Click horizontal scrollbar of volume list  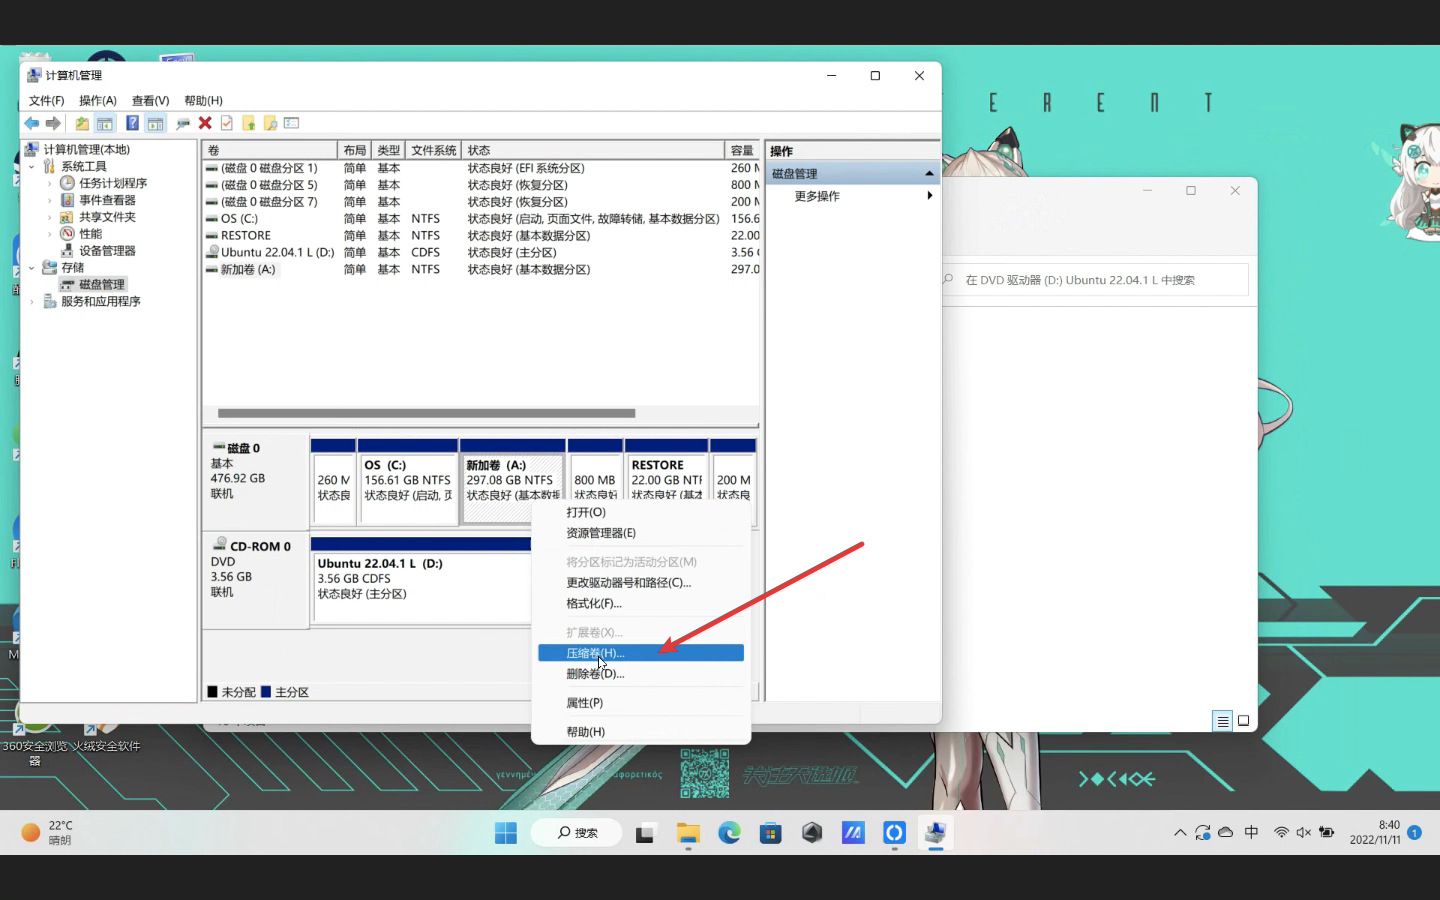point(426,413)
